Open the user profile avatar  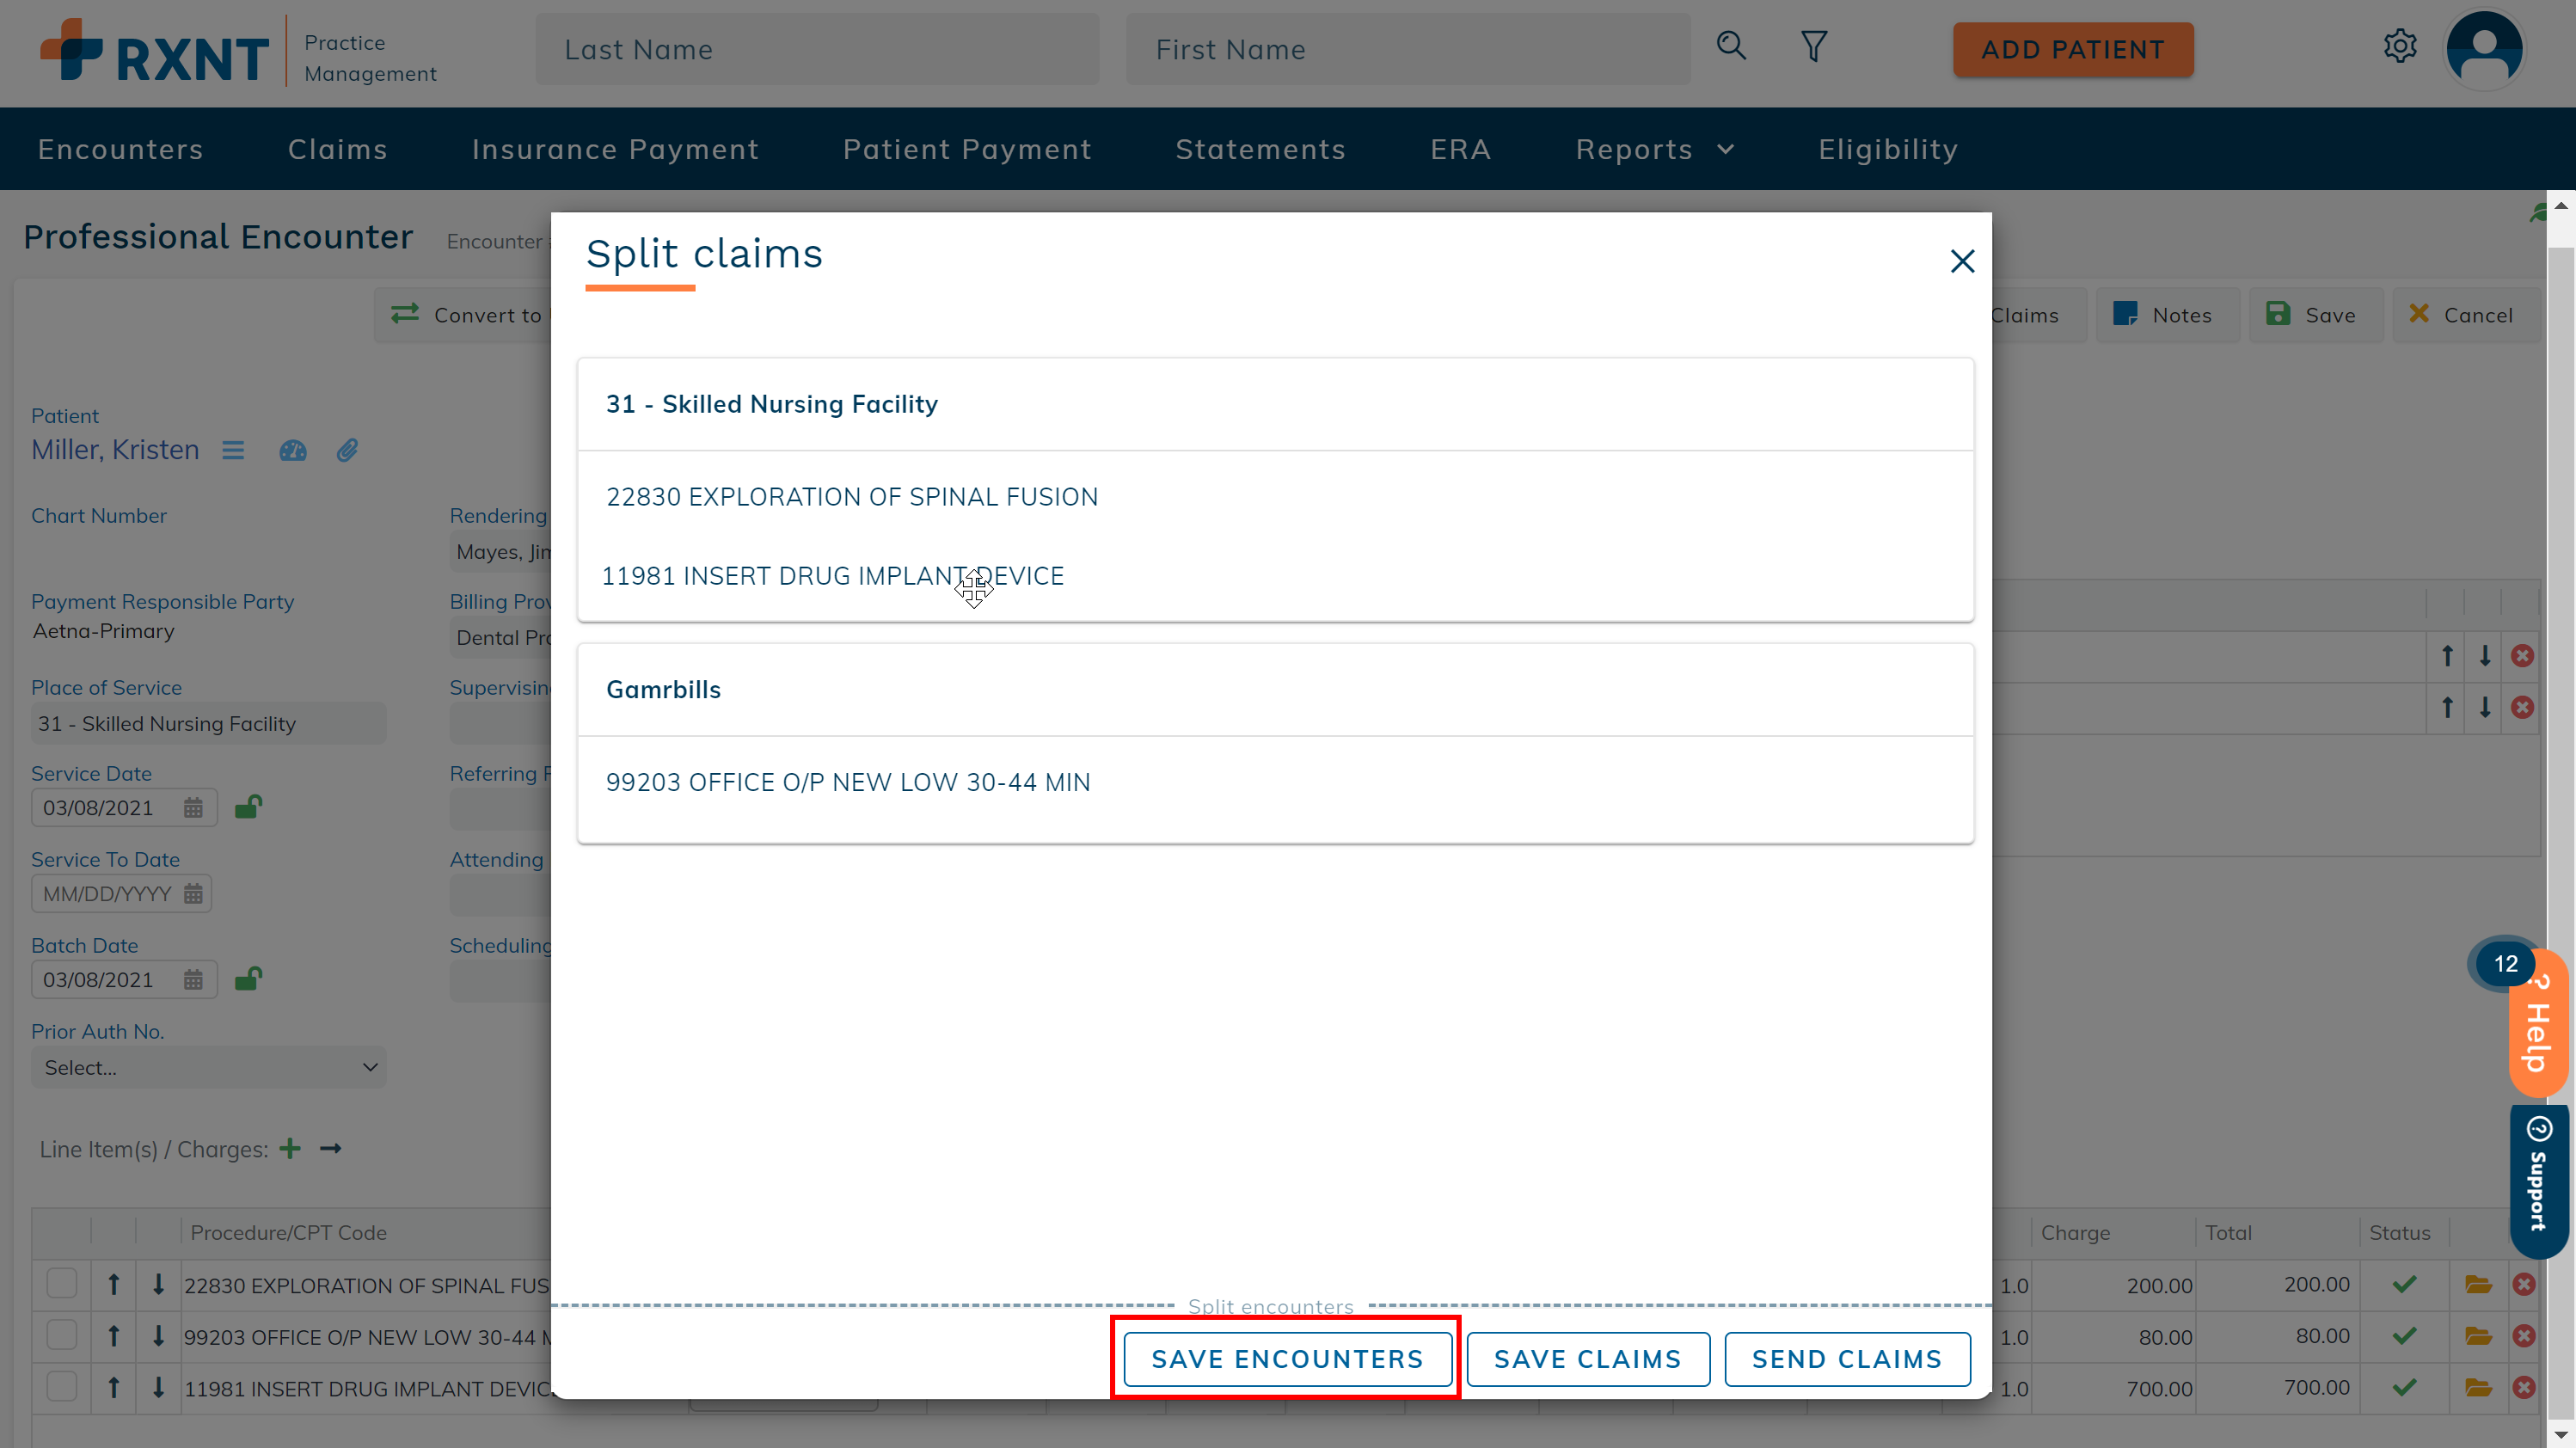tap(2484, 49)
